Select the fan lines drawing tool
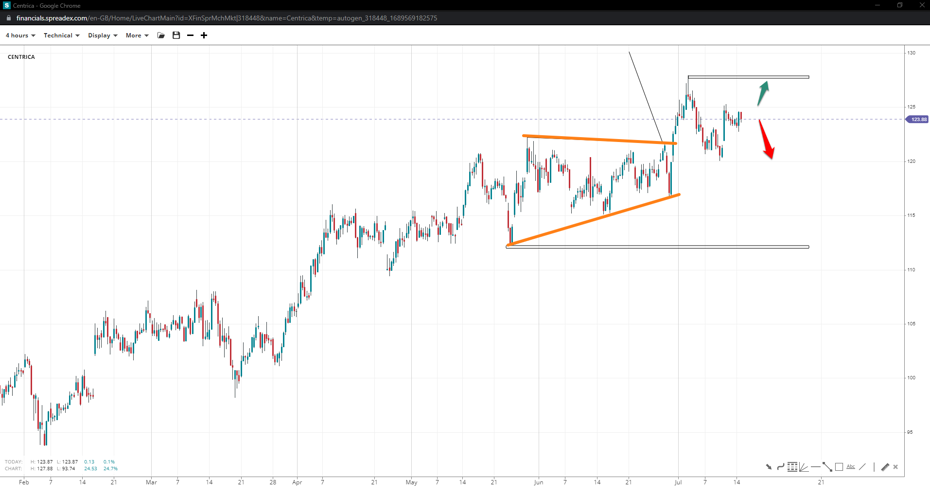This screenshot has height=497, width=930. pos(804,467)
